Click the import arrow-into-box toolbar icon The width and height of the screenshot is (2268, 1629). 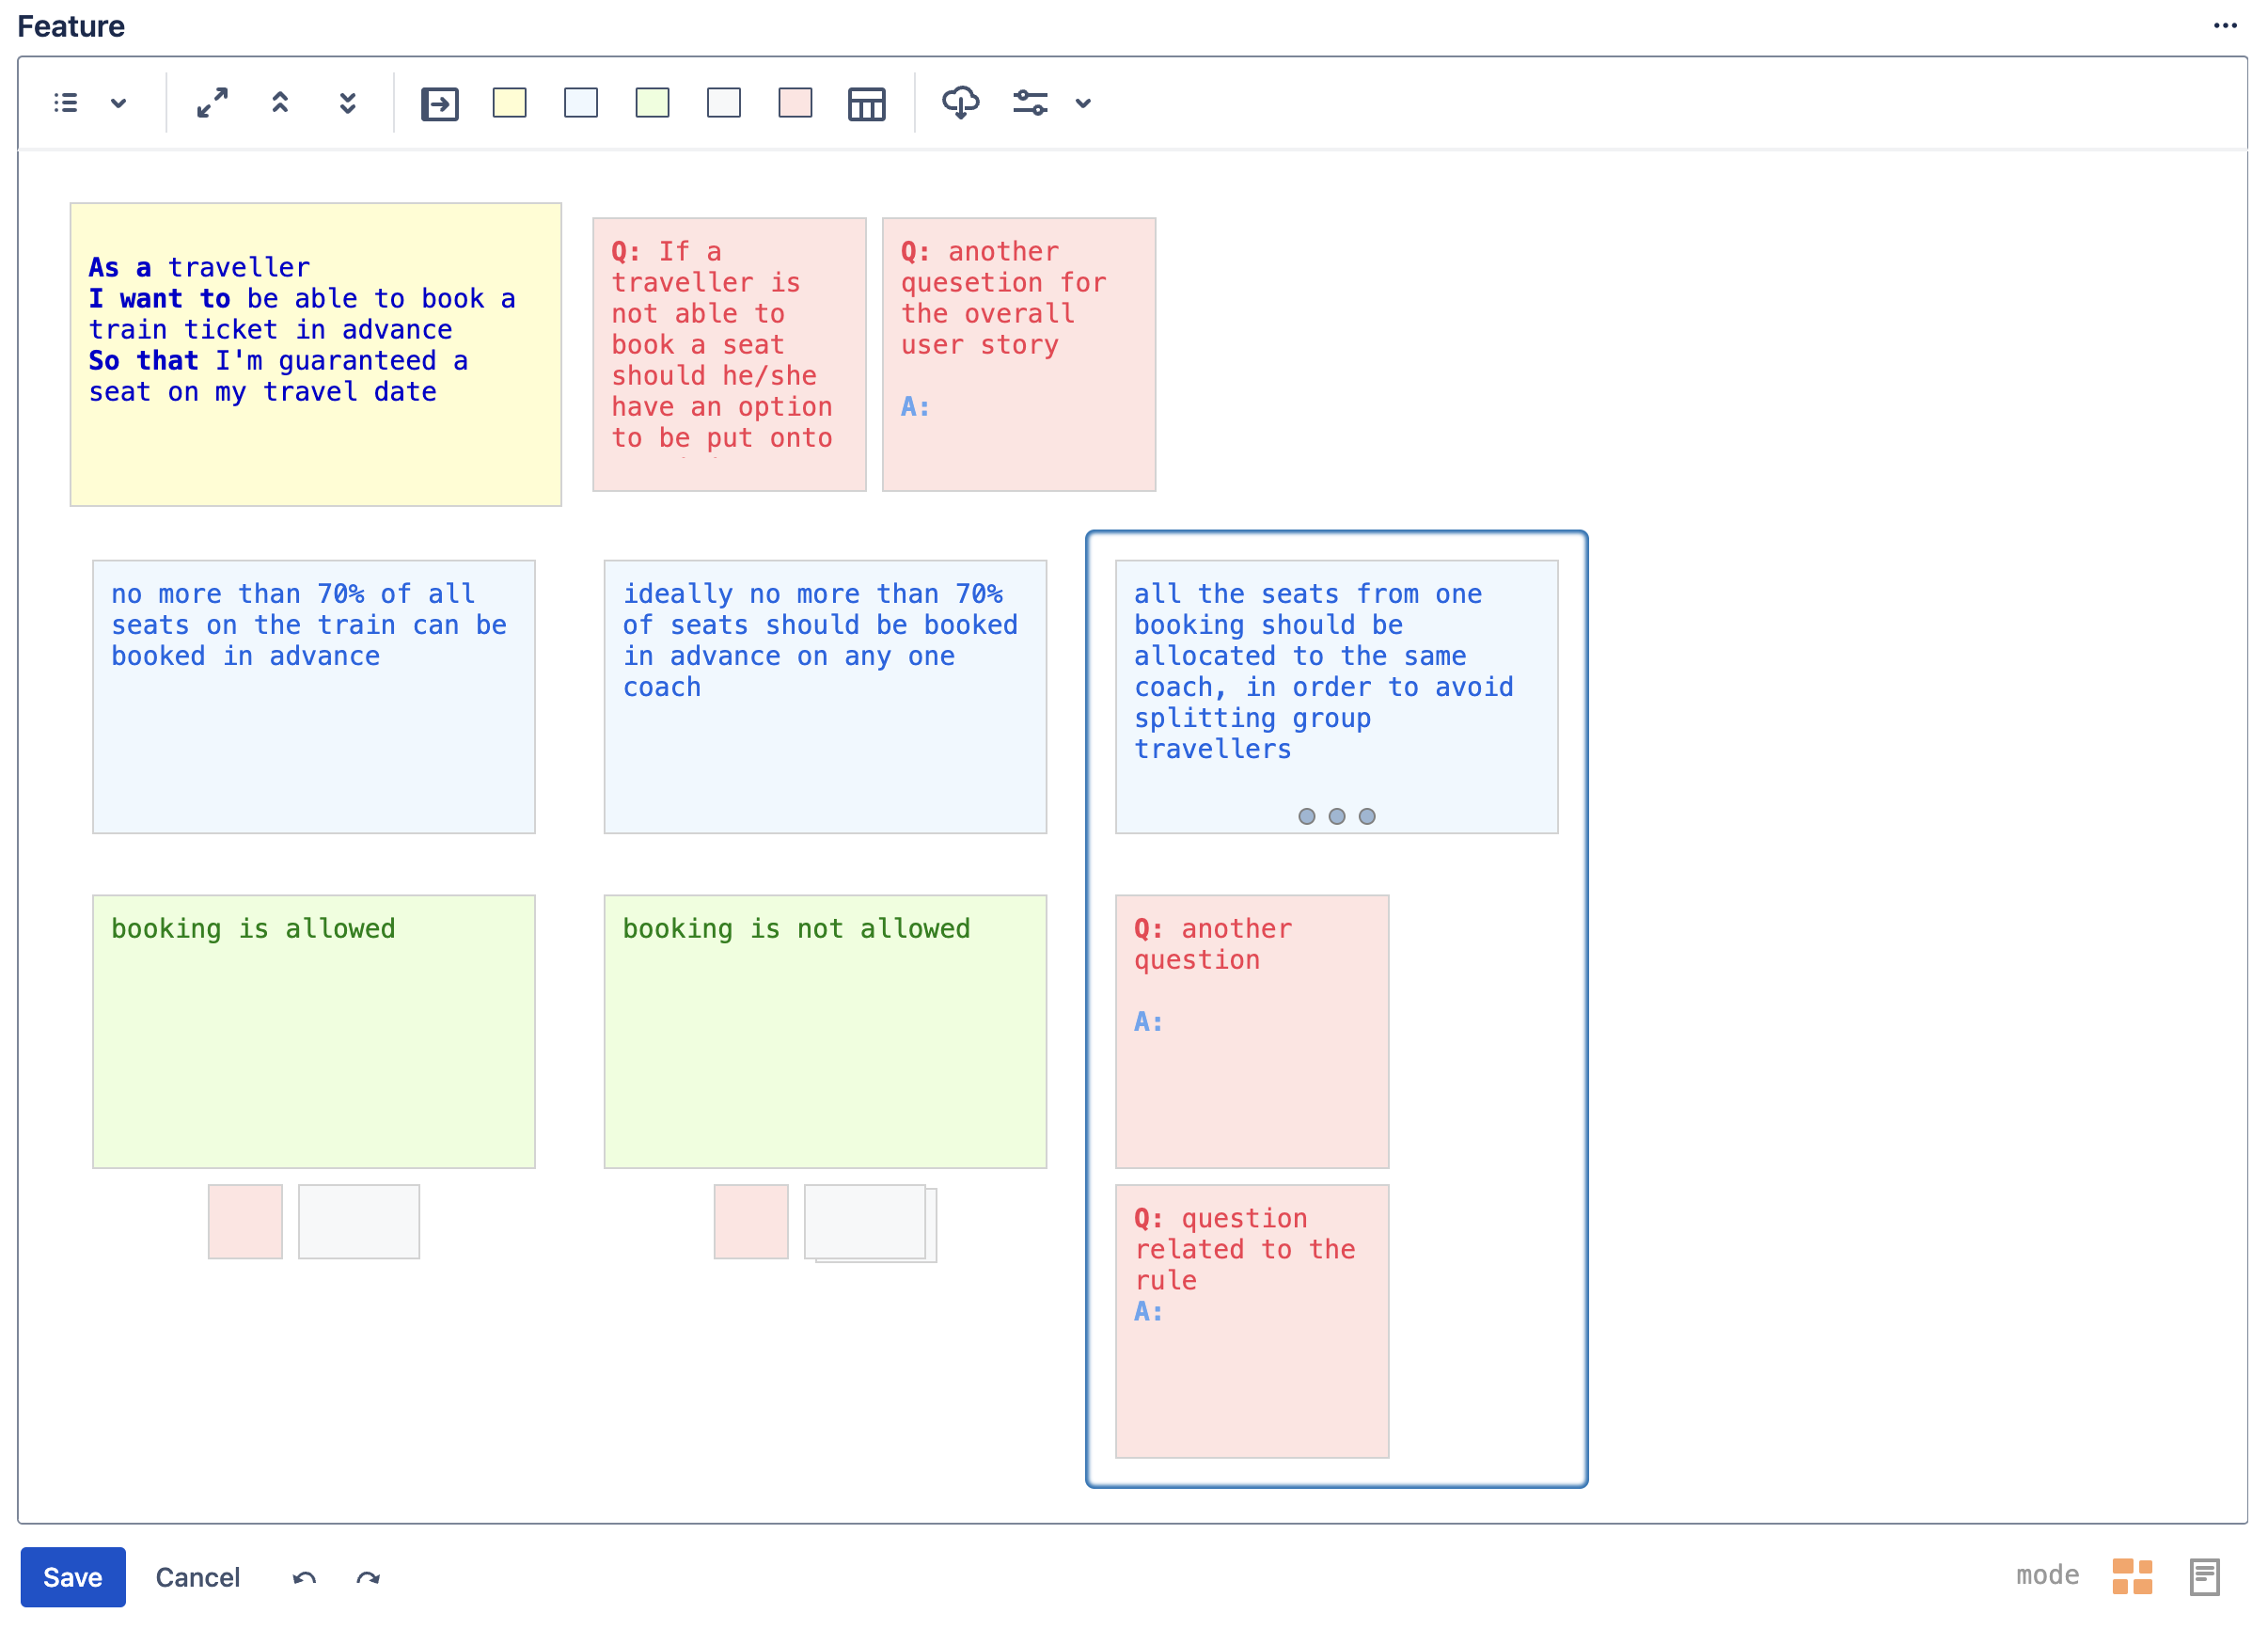pyautogui.click(x=439, y=104)
